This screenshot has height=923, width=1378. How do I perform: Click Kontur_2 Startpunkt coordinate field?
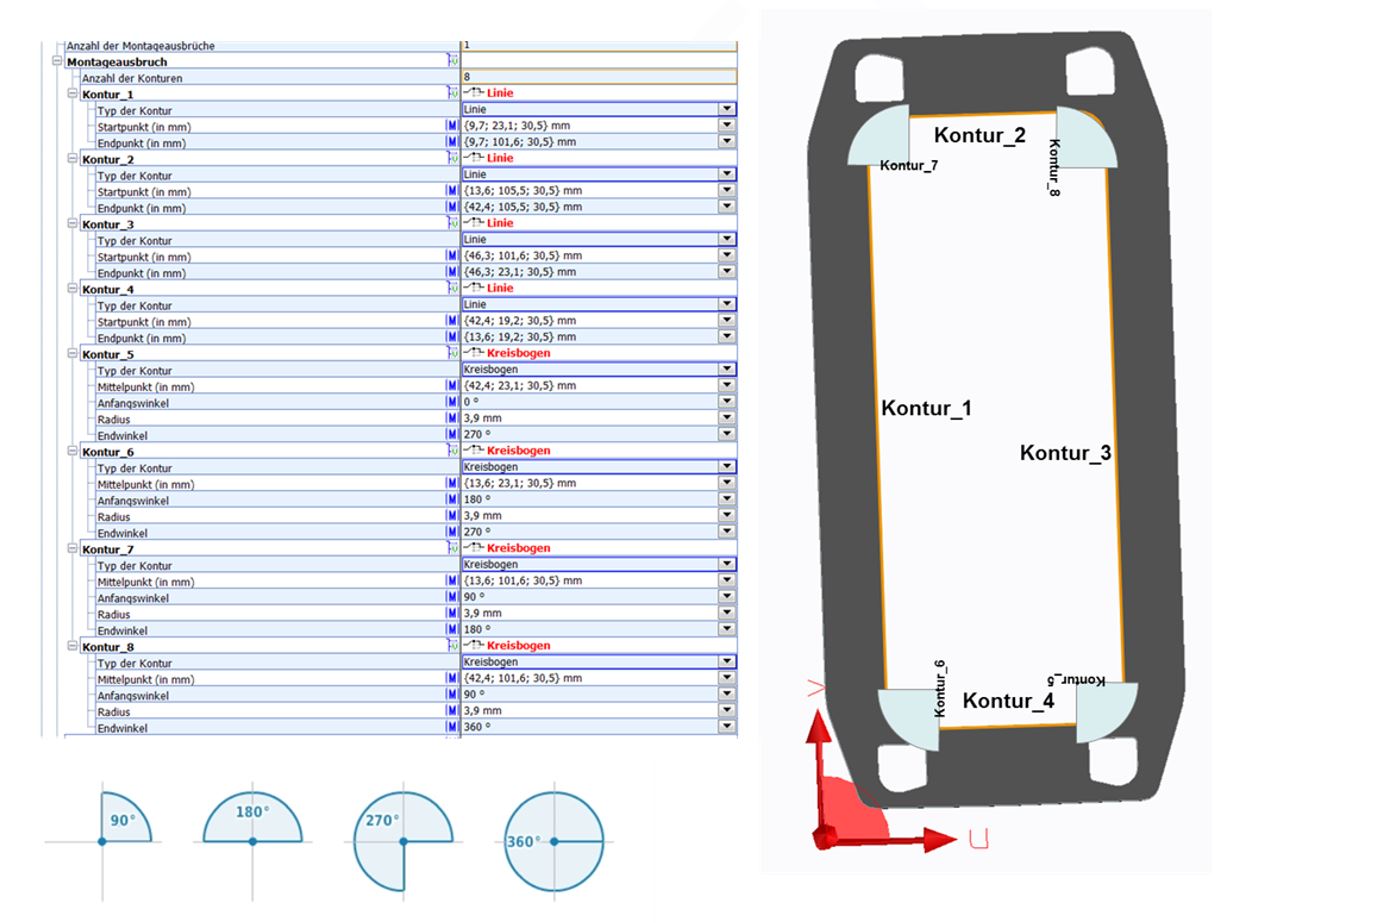coord(589,191)
